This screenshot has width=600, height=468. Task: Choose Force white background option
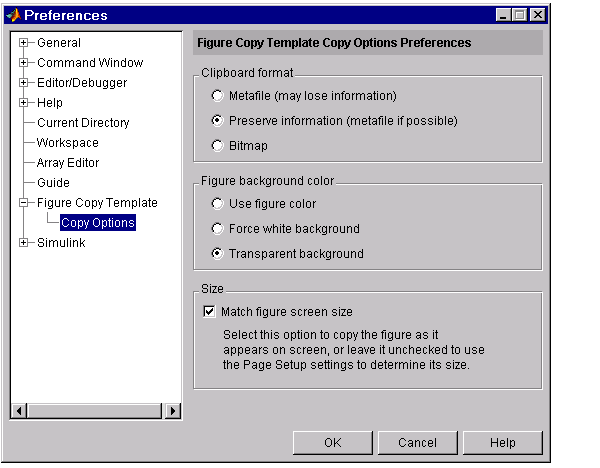click(x=218, y=229)
